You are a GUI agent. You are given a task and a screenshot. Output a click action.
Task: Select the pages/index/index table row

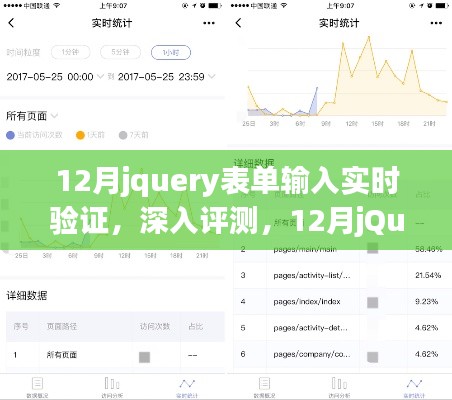click(342, 302)
